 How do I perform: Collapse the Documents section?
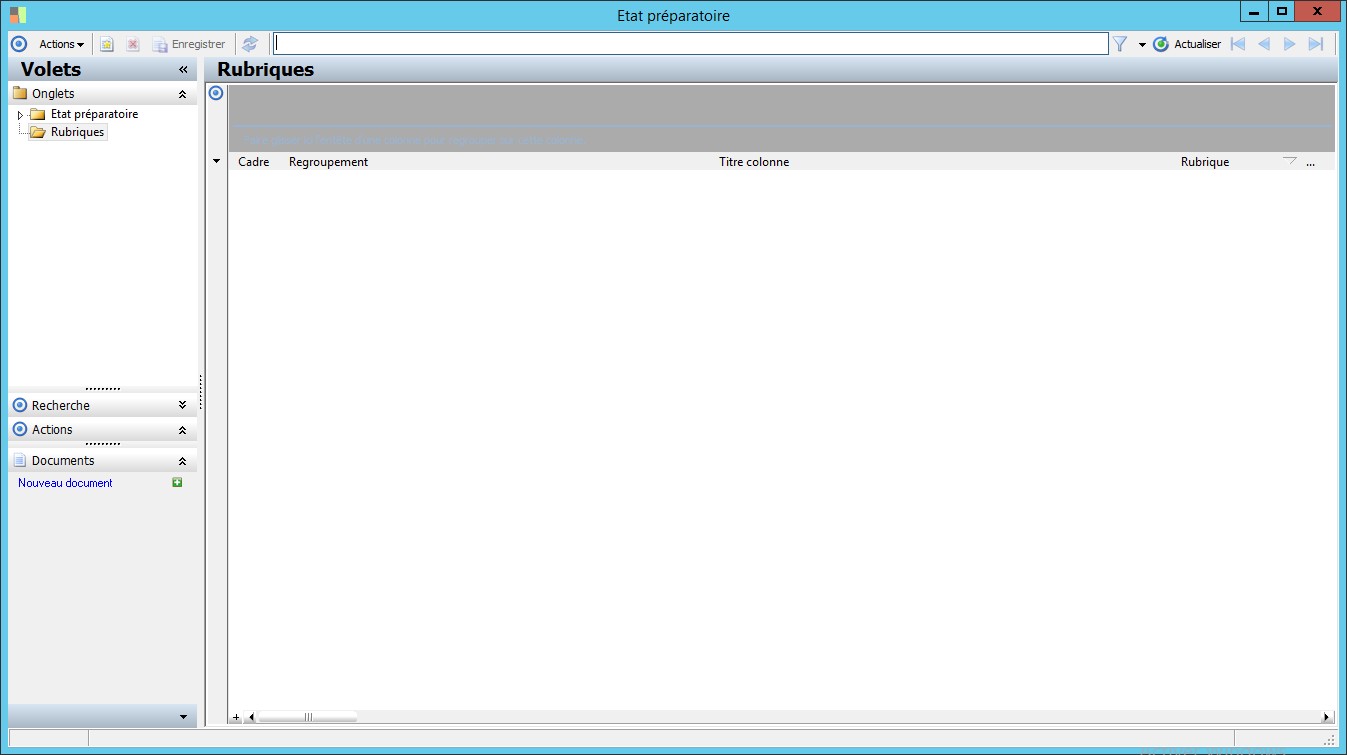(x=182, y=461)
